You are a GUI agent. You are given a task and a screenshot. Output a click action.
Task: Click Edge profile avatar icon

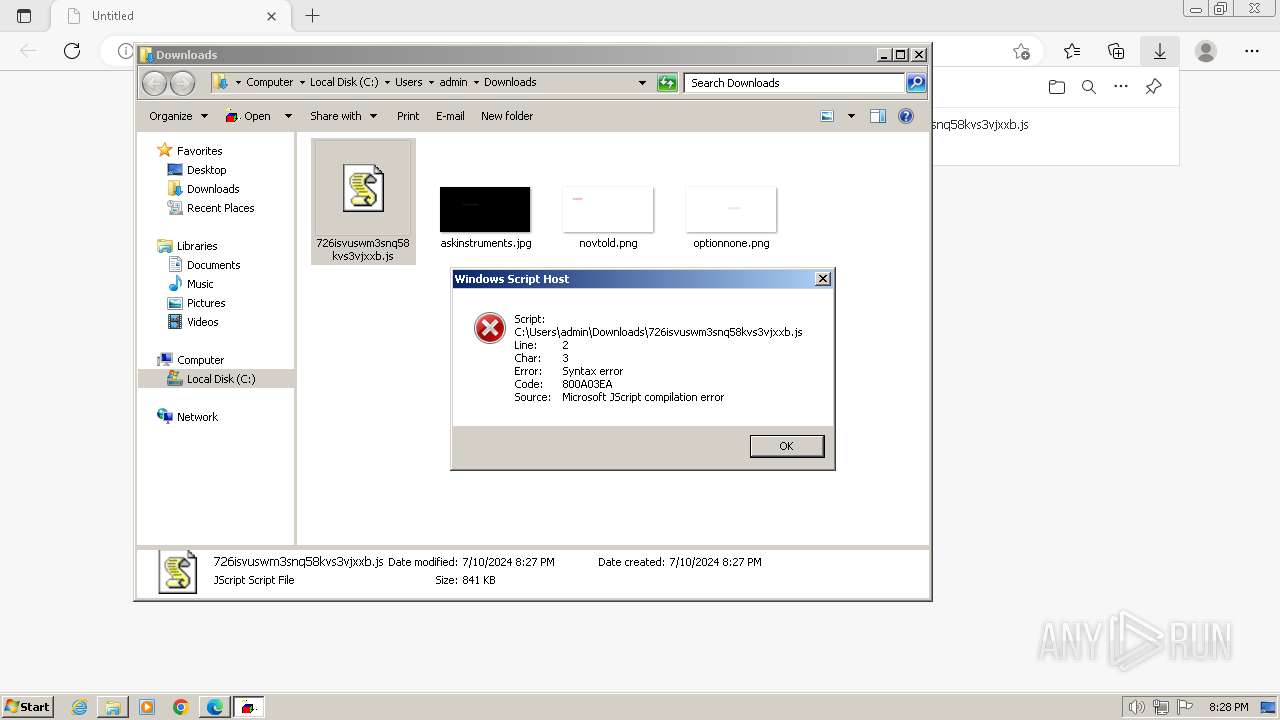tap(1206, 51)
